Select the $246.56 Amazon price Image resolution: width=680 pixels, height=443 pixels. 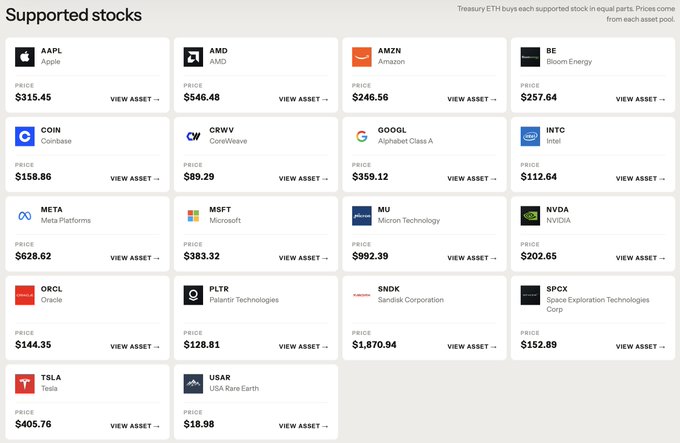click(370, 98)
